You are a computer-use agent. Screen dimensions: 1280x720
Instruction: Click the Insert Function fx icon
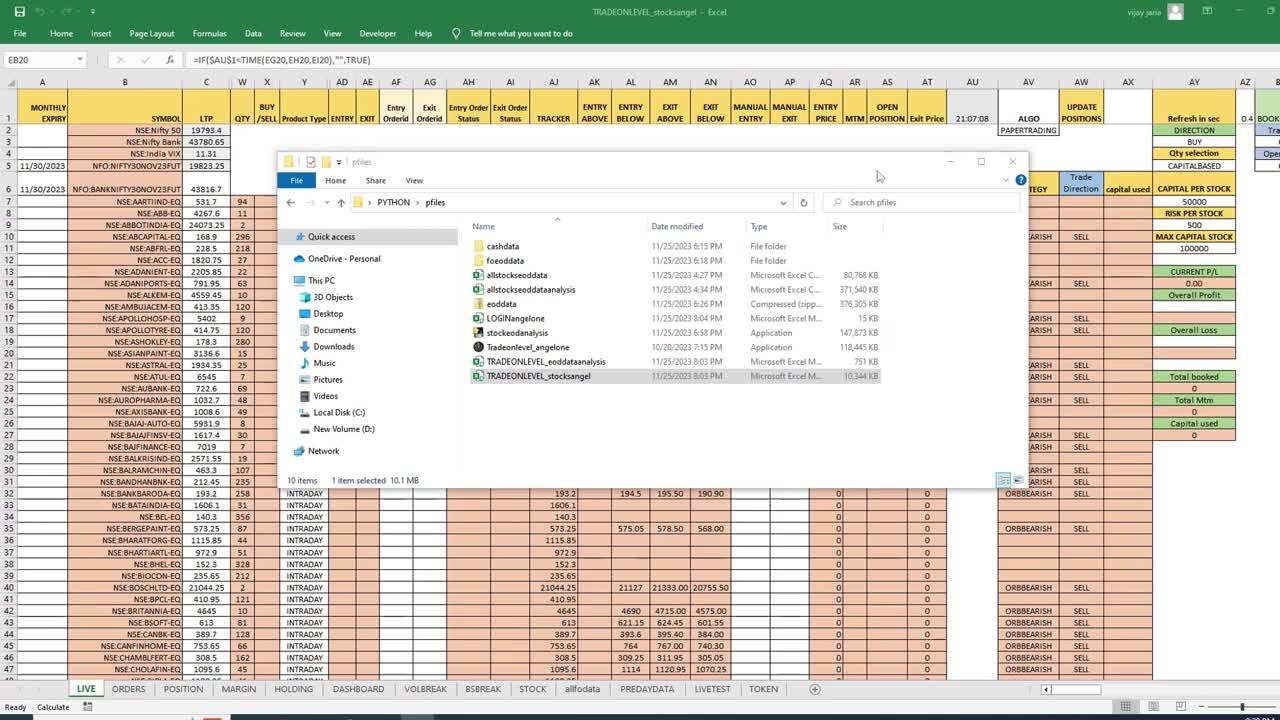pos(170,60)
